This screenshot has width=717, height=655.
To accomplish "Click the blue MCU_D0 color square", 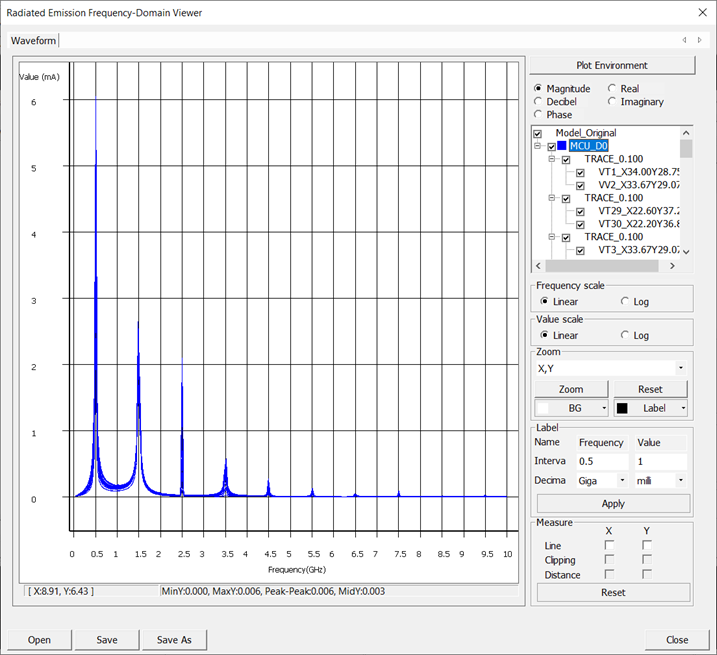I will pyautogui.click(x=561, y=146).
